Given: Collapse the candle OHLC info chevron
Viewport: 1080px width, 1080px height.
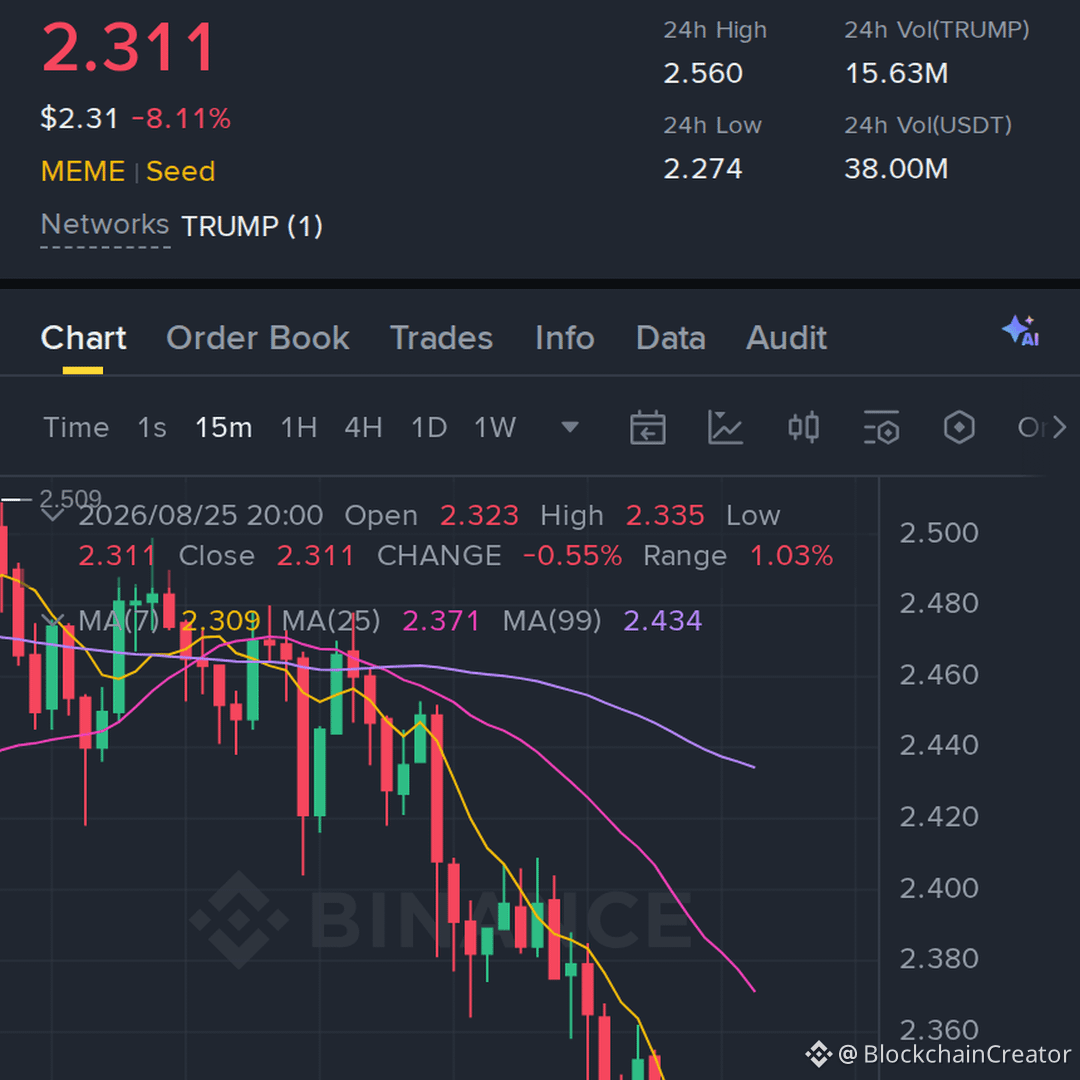Looking at the screenshot, I should point(53,515).
